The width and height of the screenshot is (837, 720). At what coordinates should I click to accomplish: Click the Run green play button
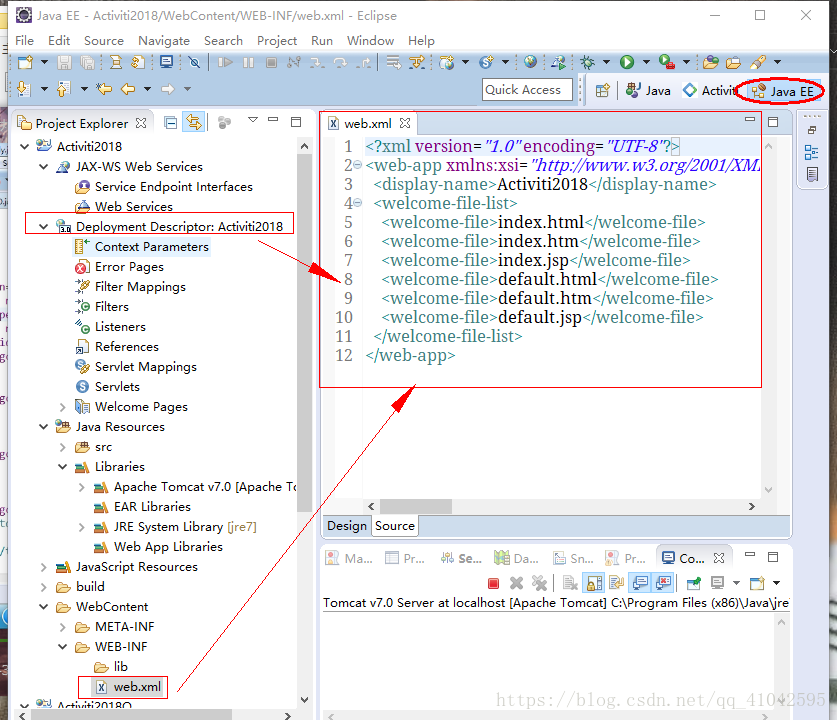tap(627, 62)
